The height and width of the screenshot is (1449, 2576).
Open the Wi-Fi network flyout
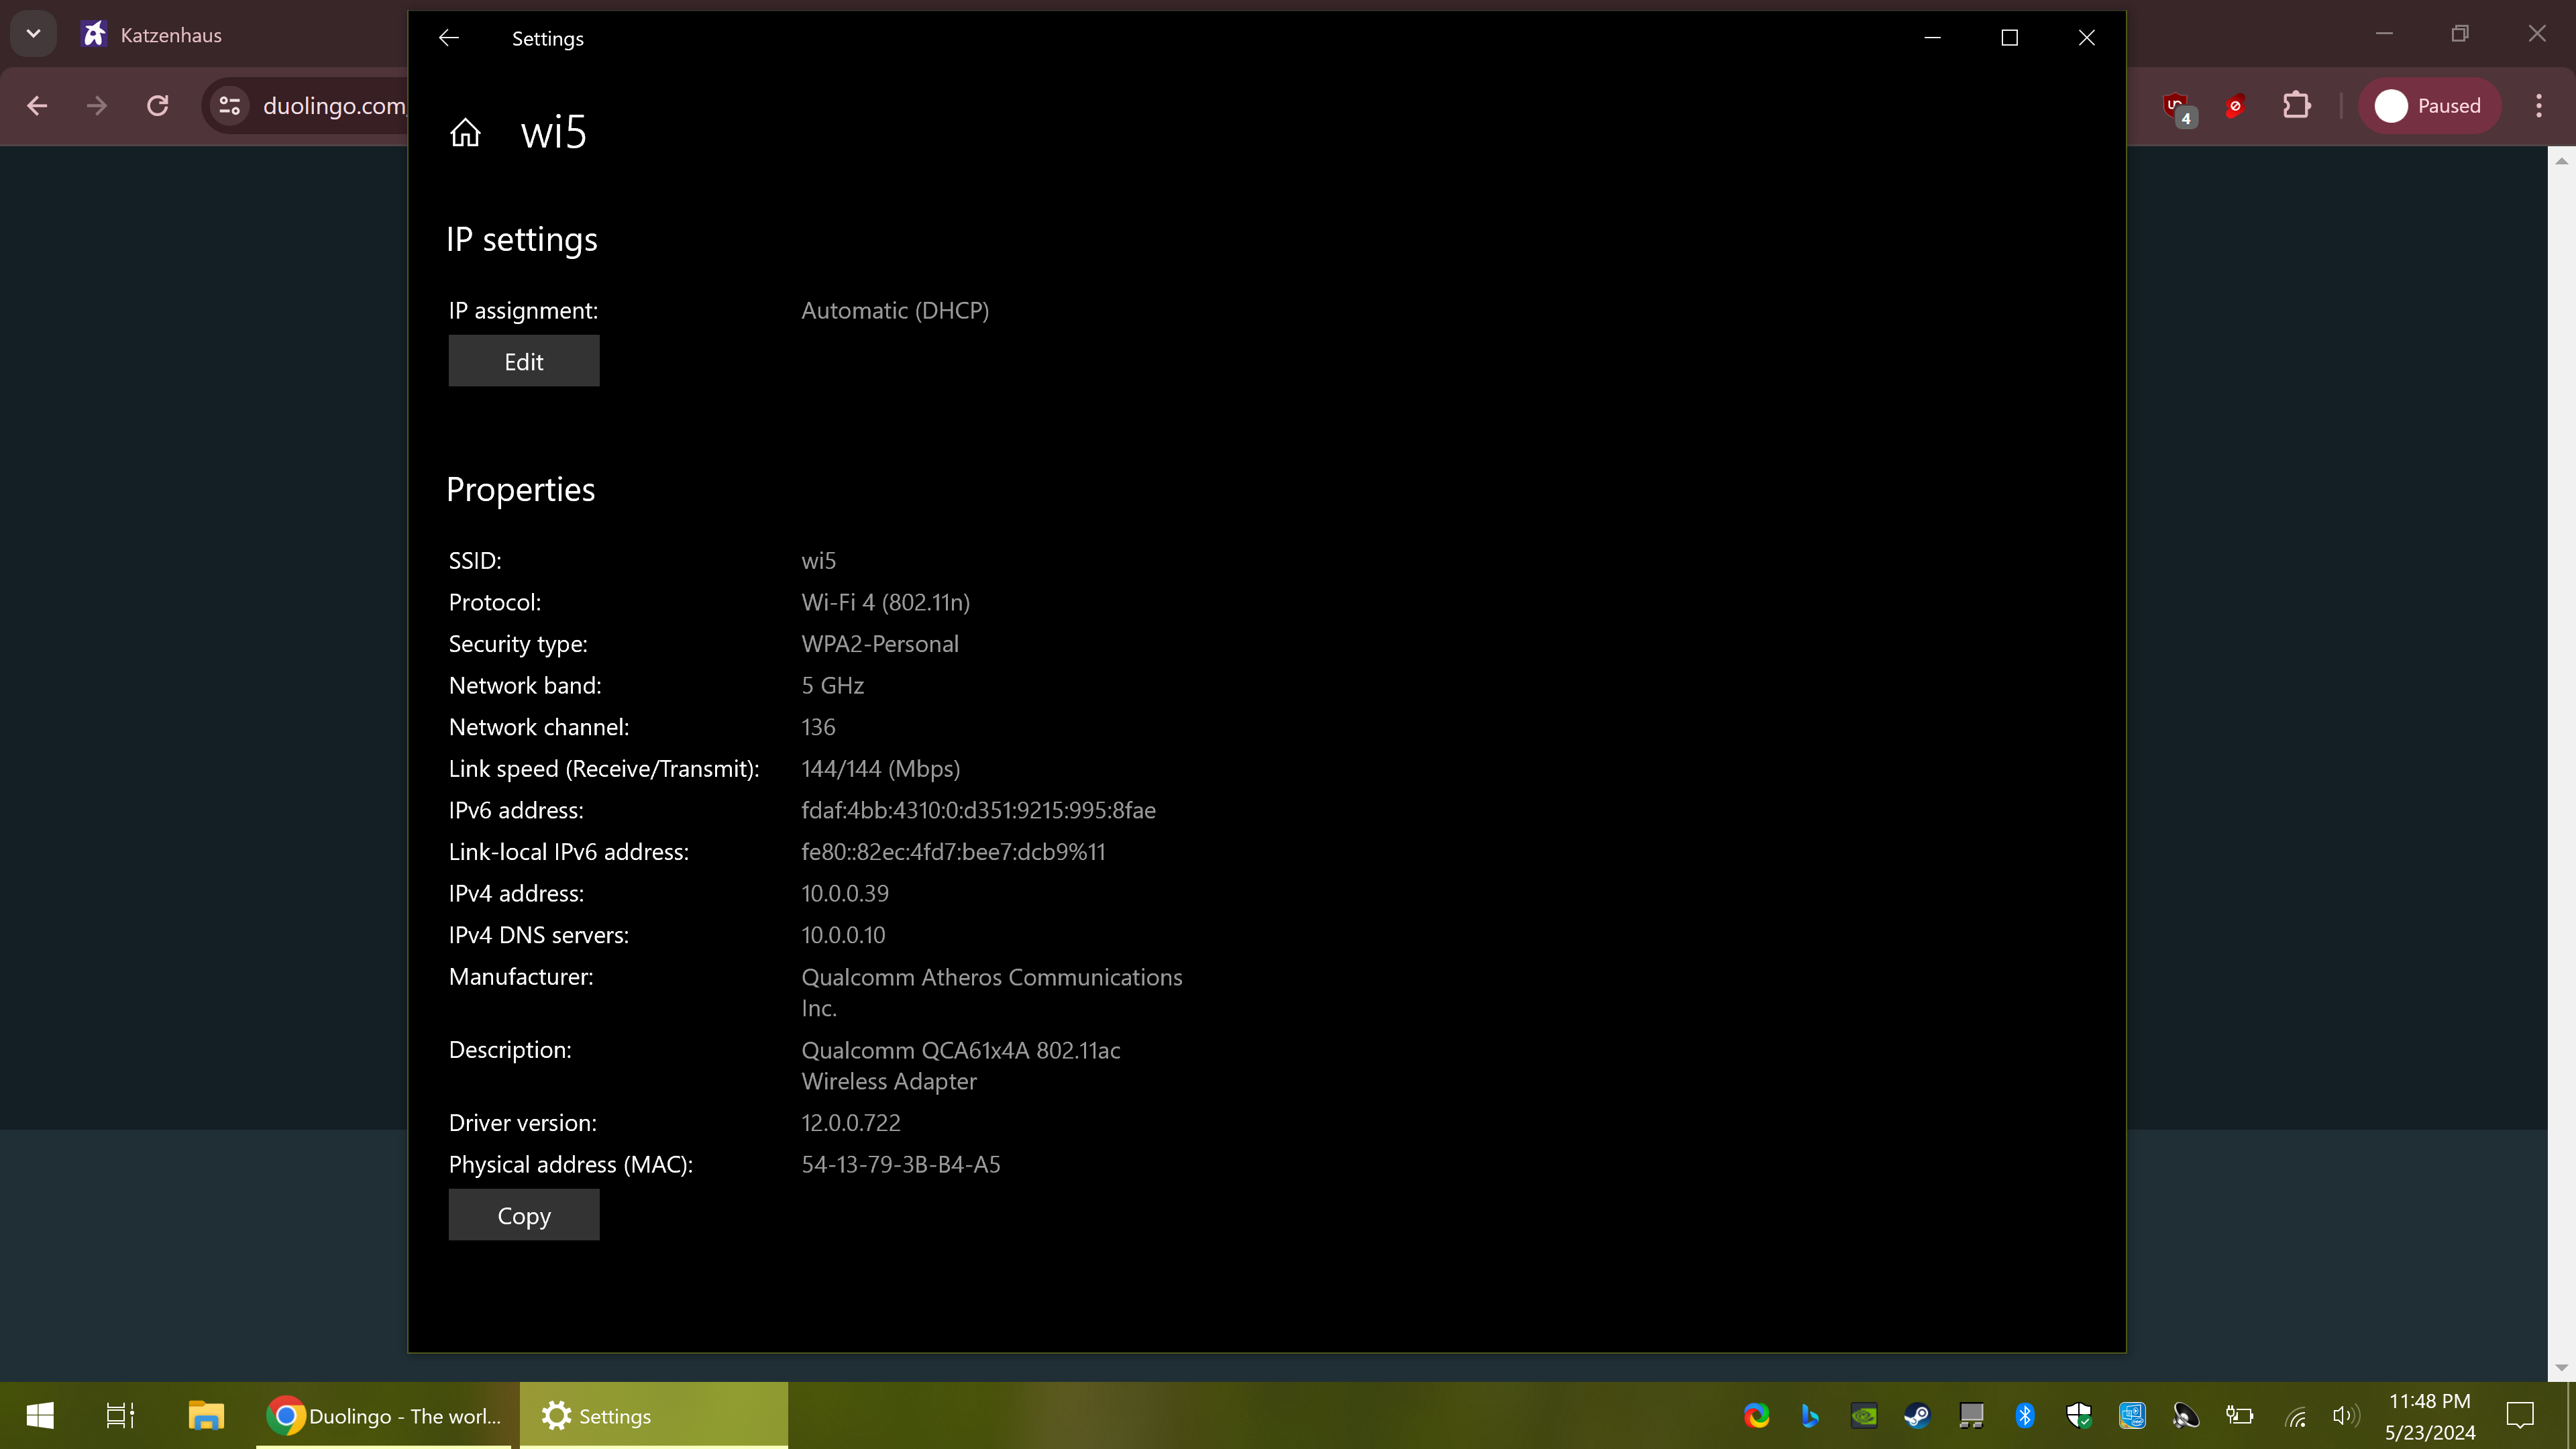pos(2296,1415)
